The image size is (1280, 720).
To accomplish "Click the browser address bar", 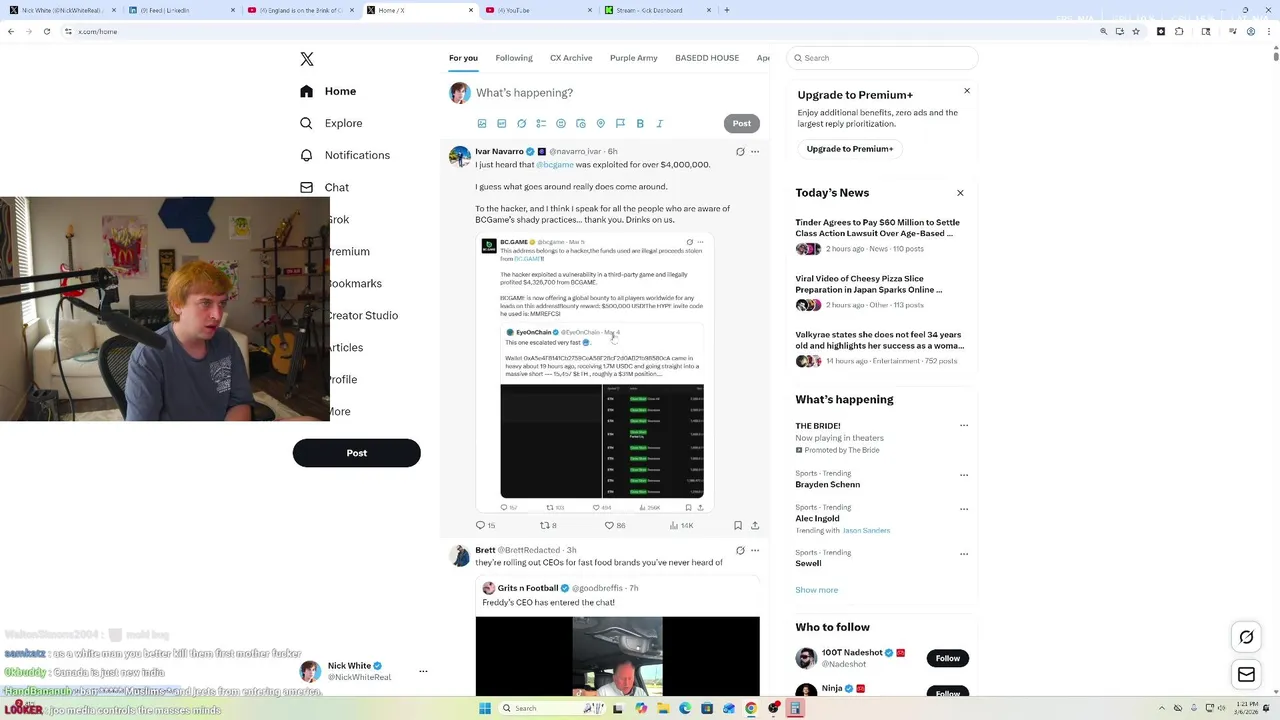I will 580,31.
